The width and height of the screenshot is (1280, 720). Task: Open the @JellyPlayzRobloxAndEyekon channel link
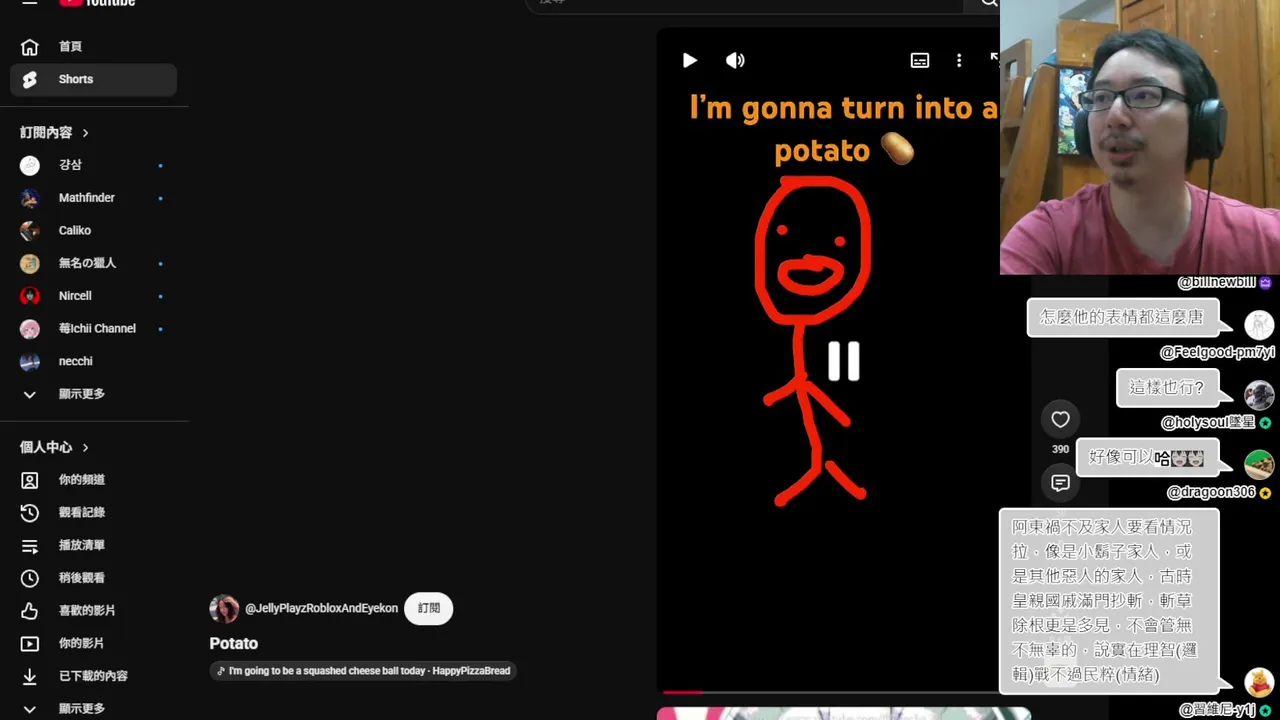[x=321, y=608]
